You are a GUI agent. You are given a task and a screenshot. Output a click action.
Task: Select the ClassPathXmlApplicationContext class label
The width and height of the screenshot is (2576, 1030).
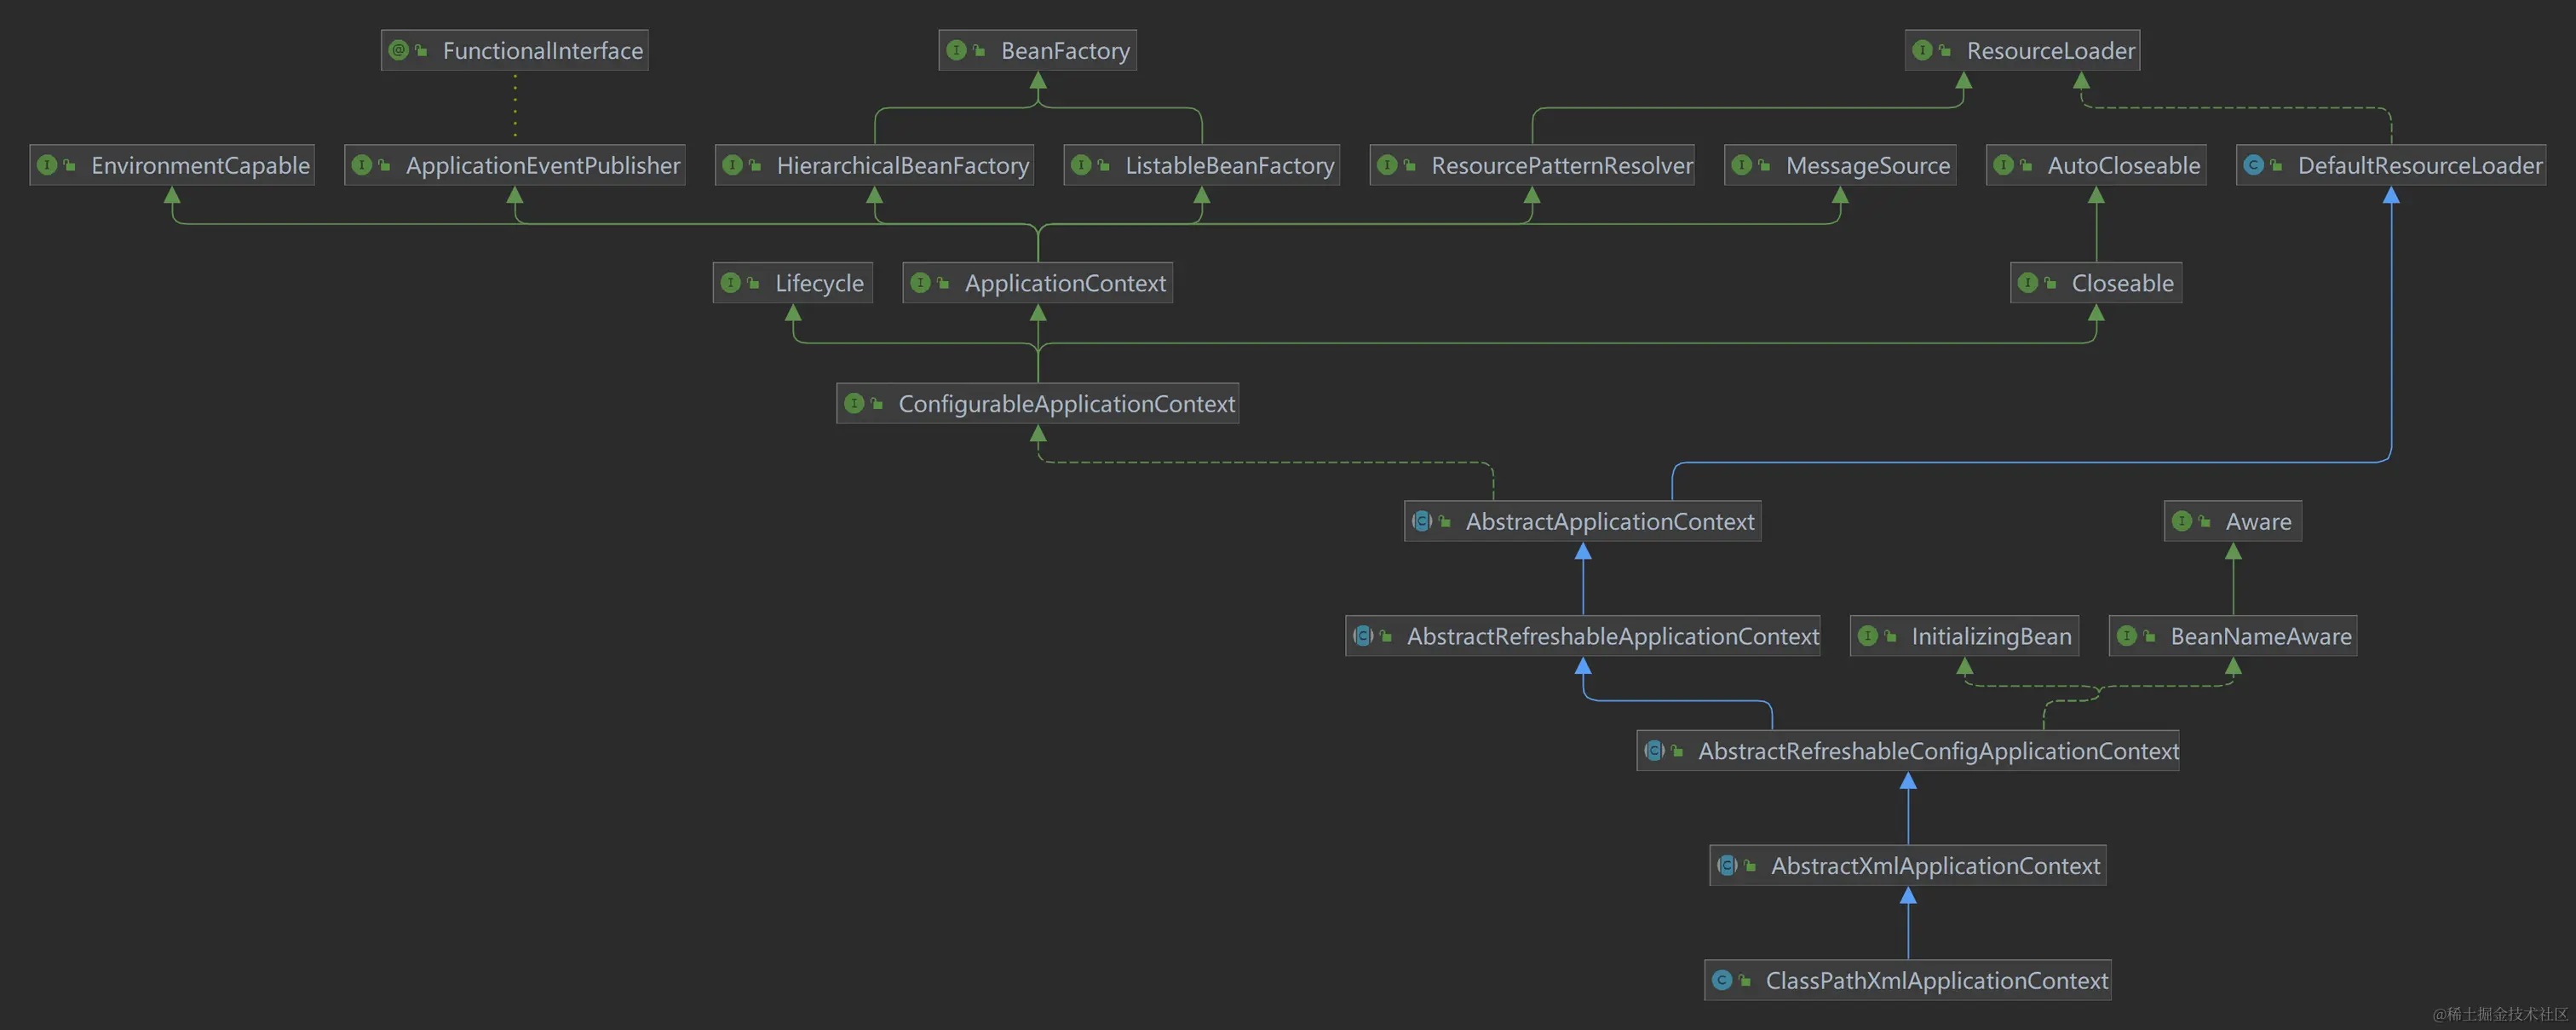[x=1937, y=981]
